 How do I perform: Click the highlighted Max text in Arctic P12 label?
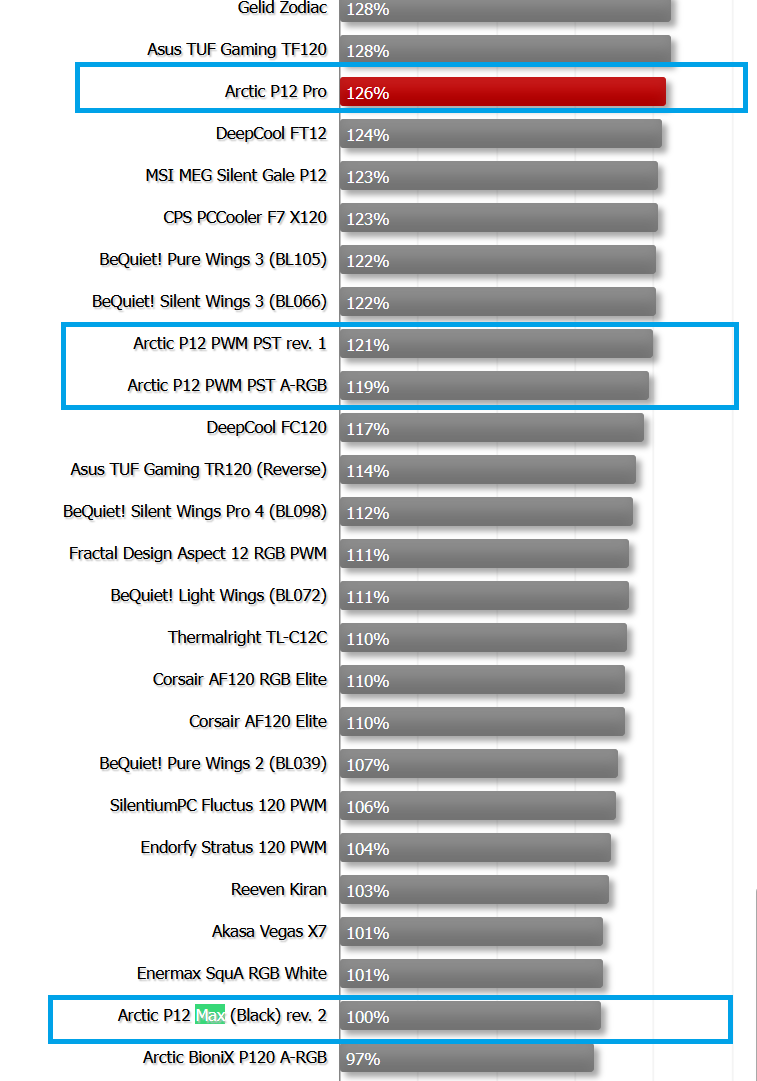pos(210,1016)
